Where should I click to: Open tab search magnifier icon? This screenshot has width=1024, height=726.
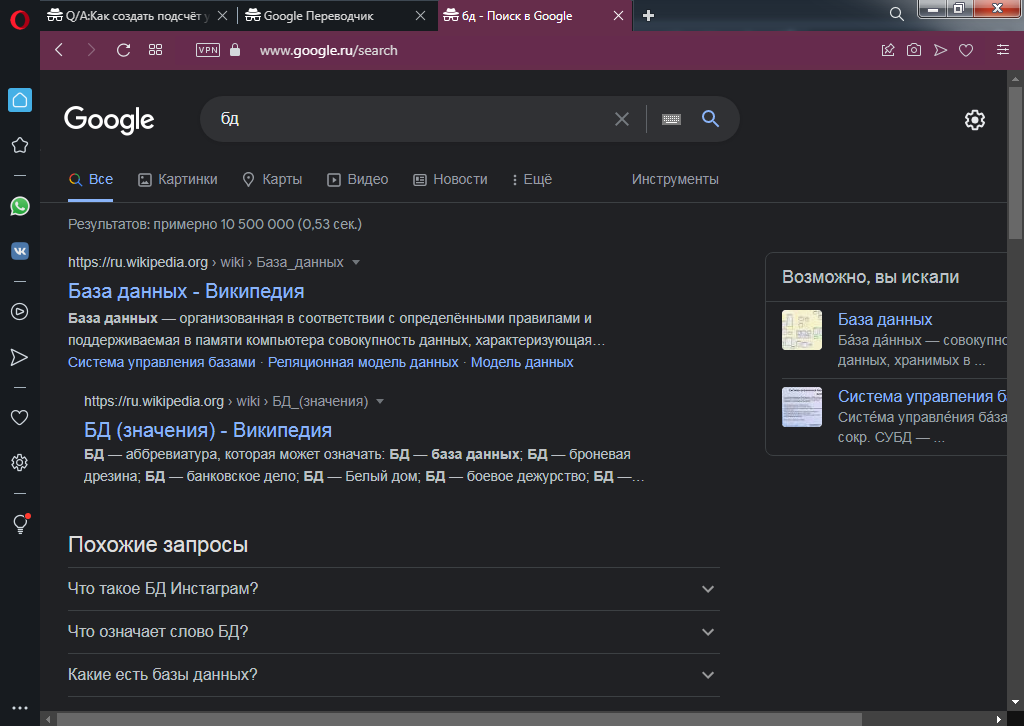coord(897,14)
